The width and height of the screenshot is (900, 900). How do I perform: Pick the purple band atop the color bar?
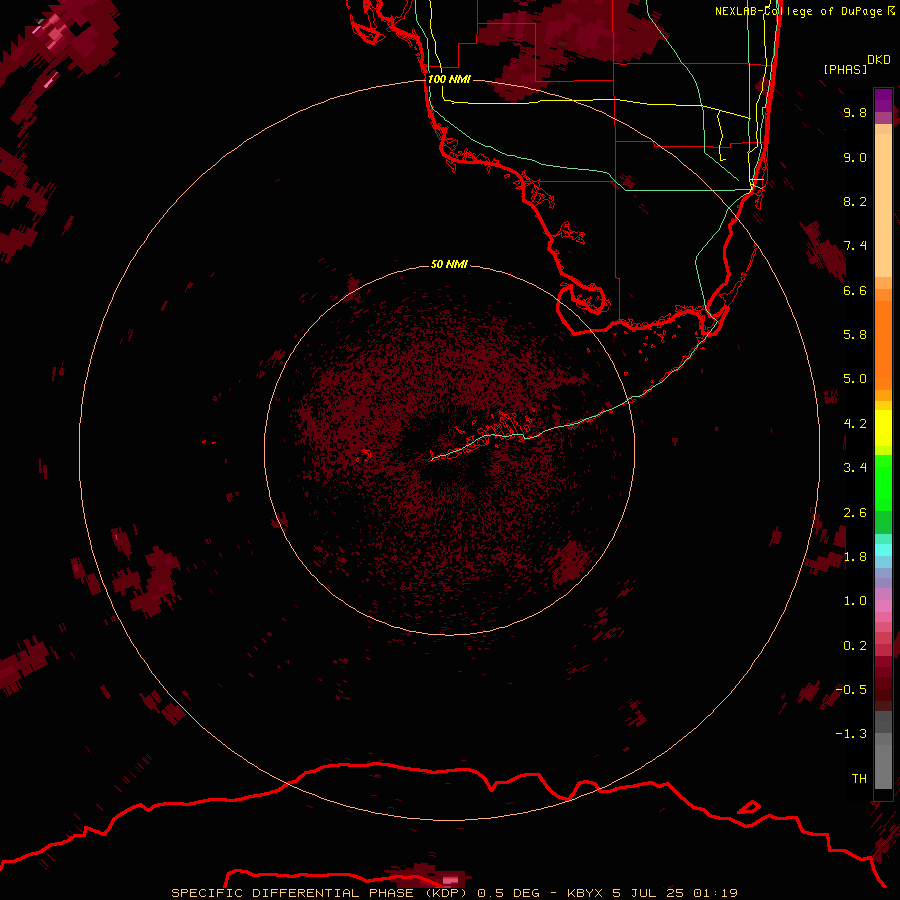click(x=883, y=100)
